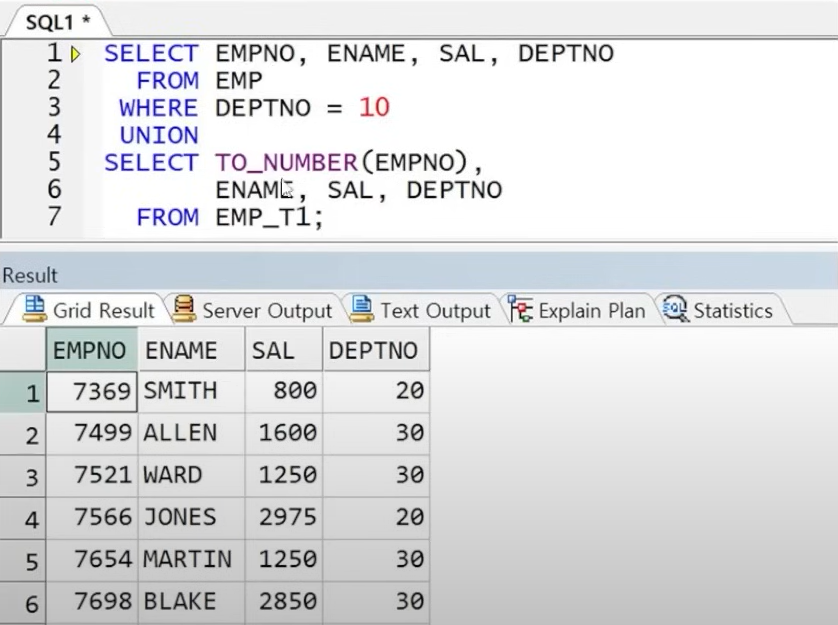Place cursor on the UNION keyword
The width and height of the screenshot is (838, 625).
(159, 135)
